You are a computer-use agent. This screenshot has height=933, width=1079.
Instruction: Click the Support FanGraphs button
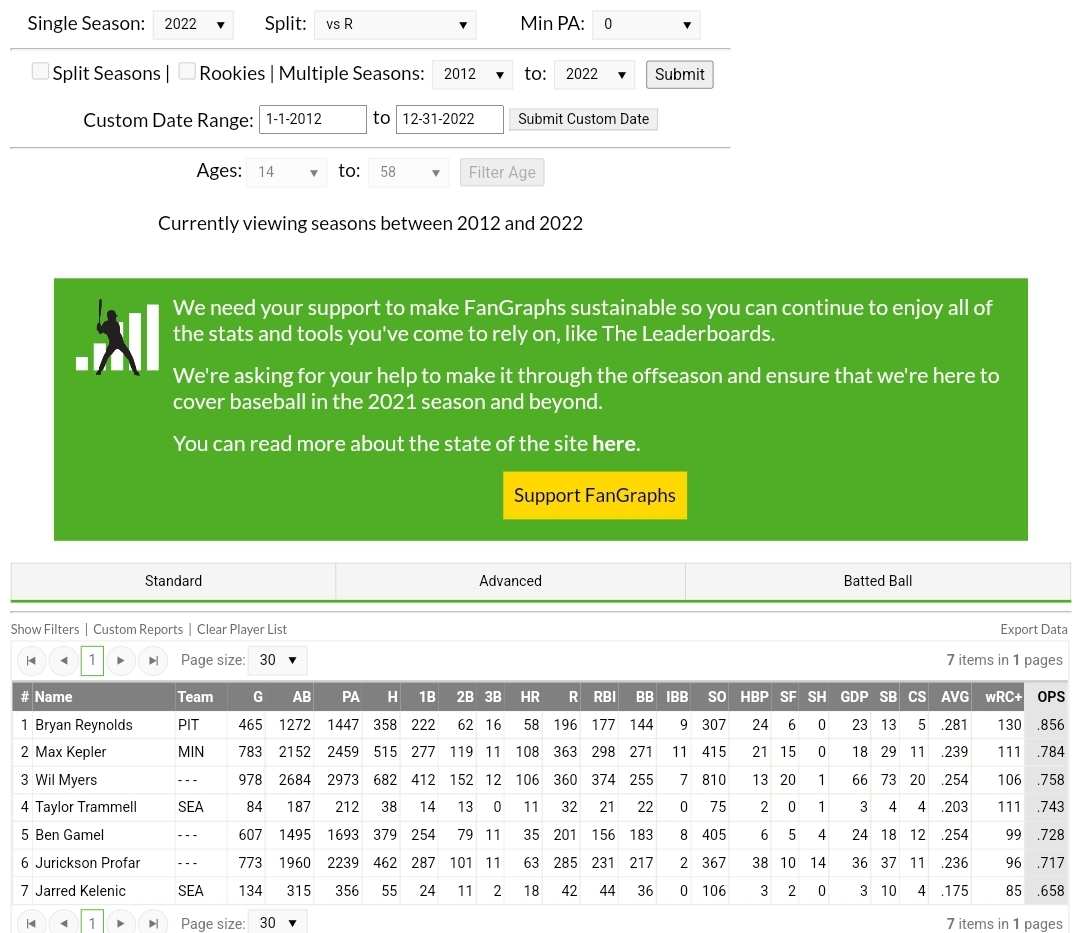click(x=595, y=495)
